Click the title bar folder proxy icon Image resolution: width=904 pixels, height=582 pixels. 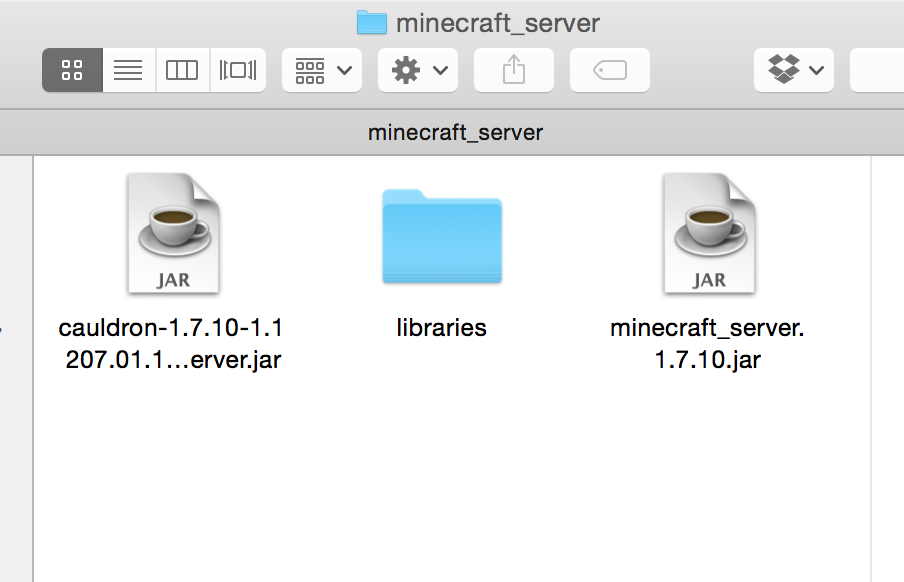(x=371, y=22)
